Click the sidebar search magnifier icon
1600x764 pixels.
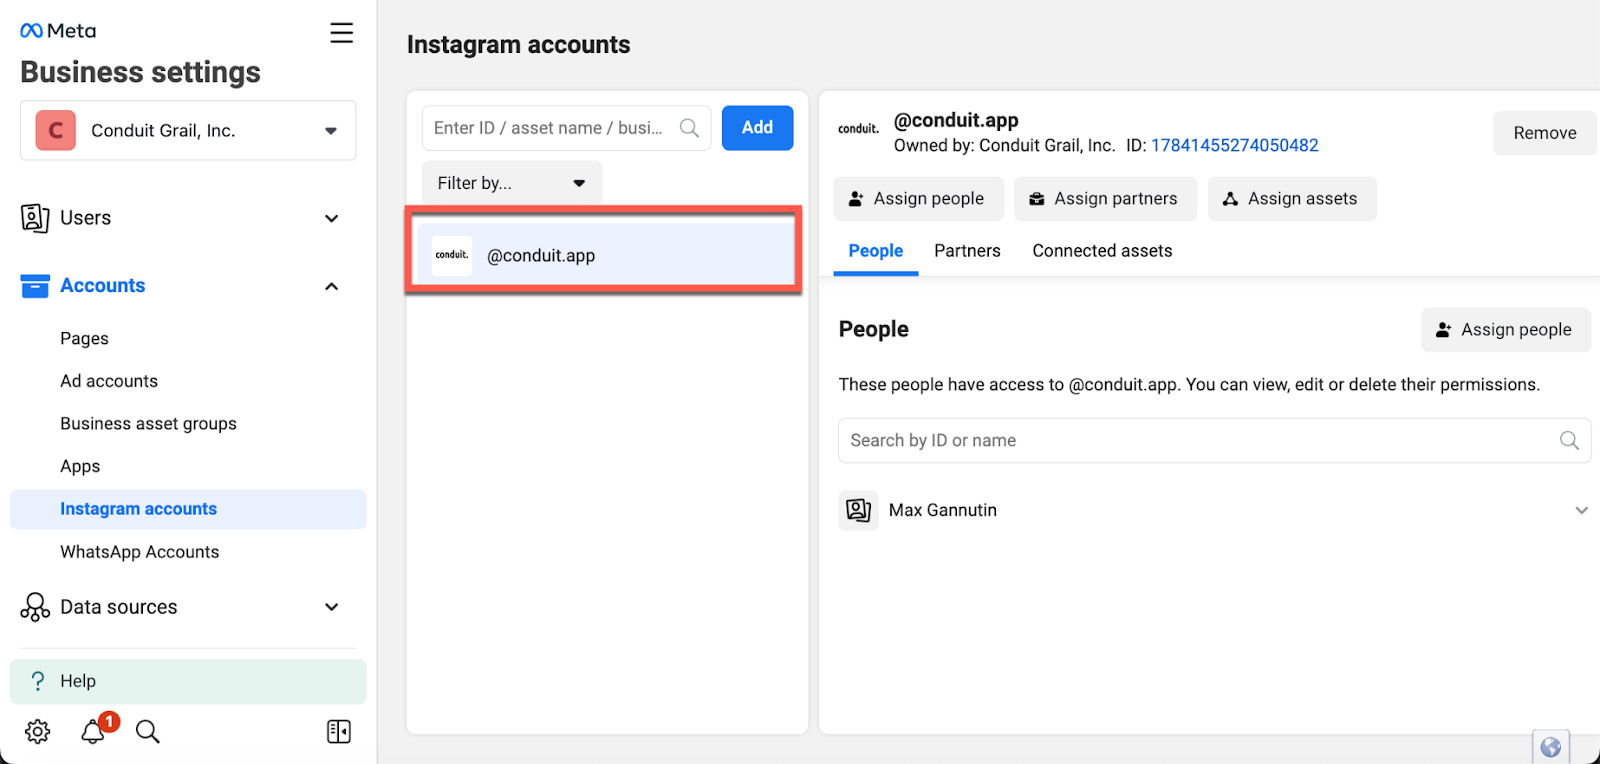coord(148,731)
